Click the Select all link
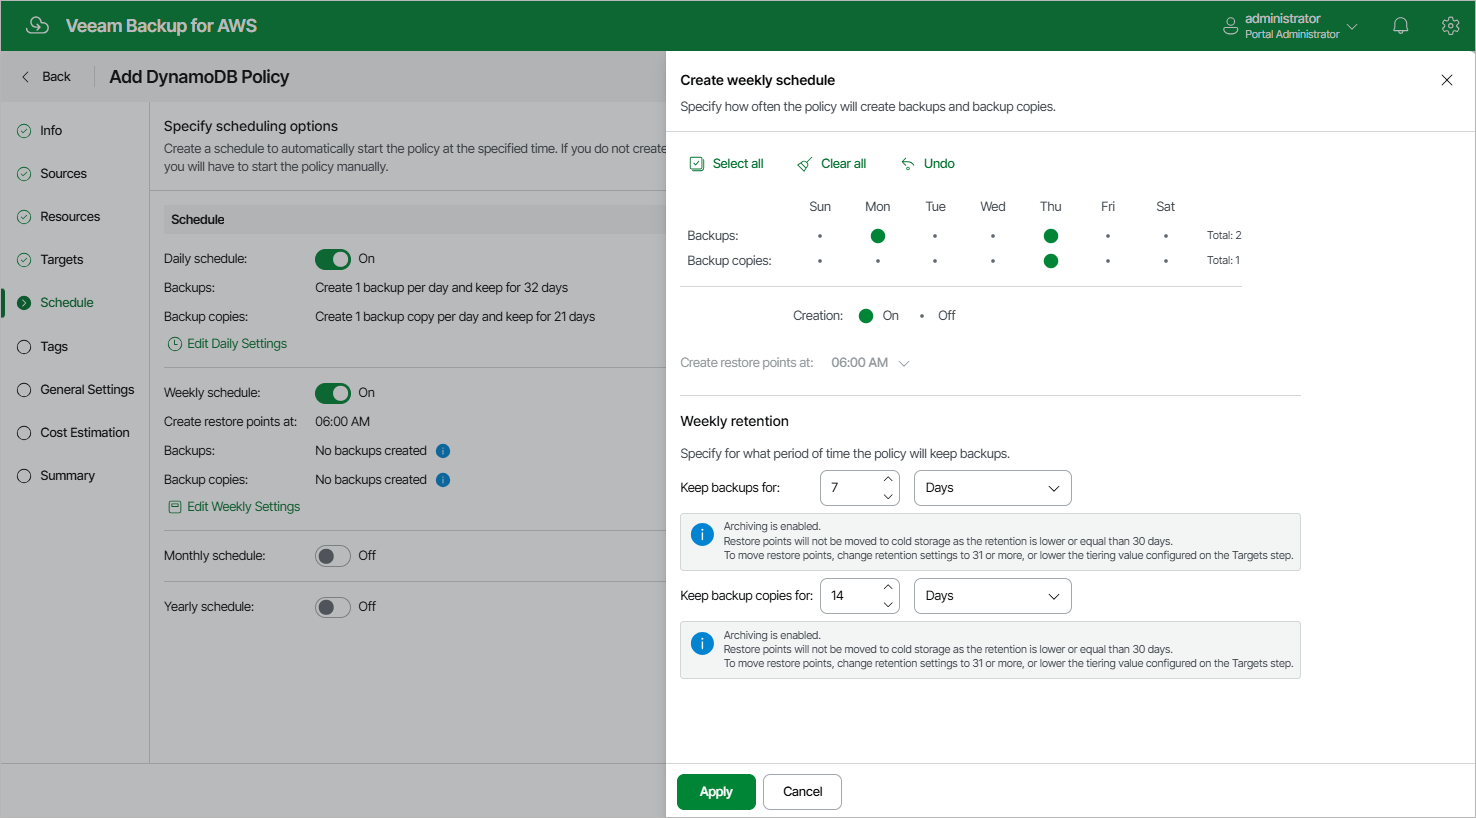 (738, 164)
